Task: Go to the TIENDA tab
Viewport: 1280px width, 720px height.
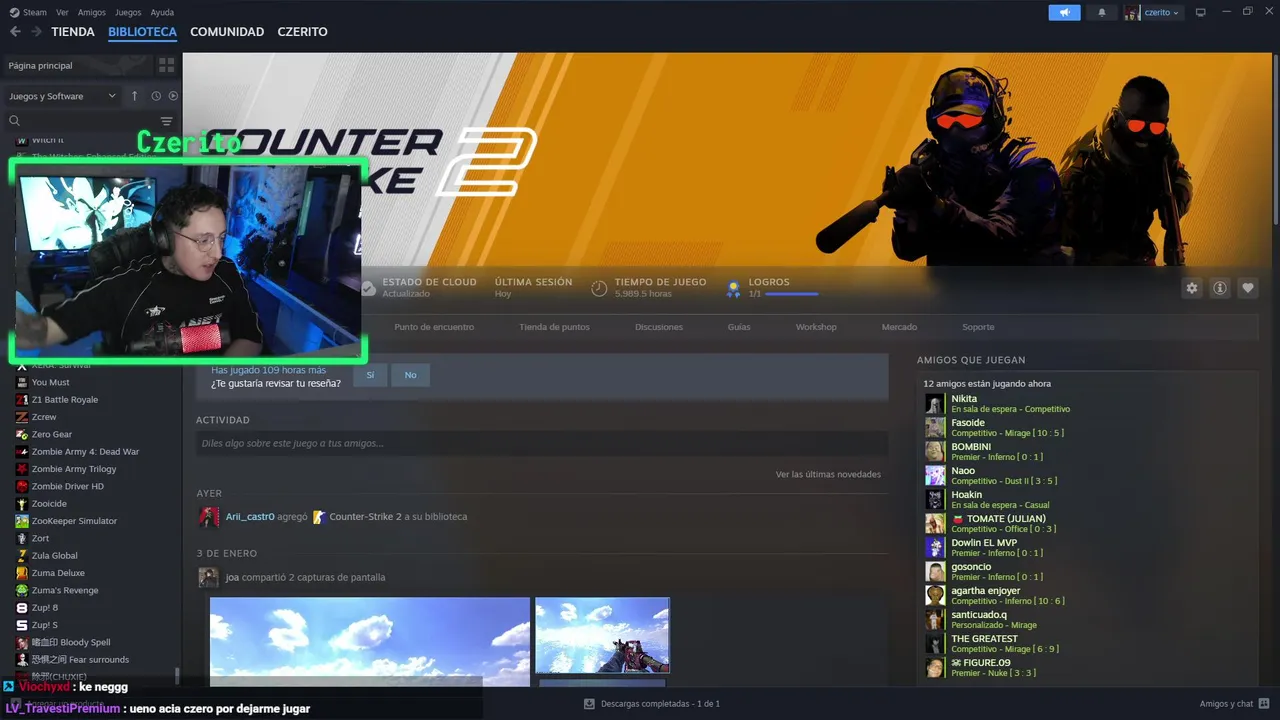Action: tap(73, 32)
